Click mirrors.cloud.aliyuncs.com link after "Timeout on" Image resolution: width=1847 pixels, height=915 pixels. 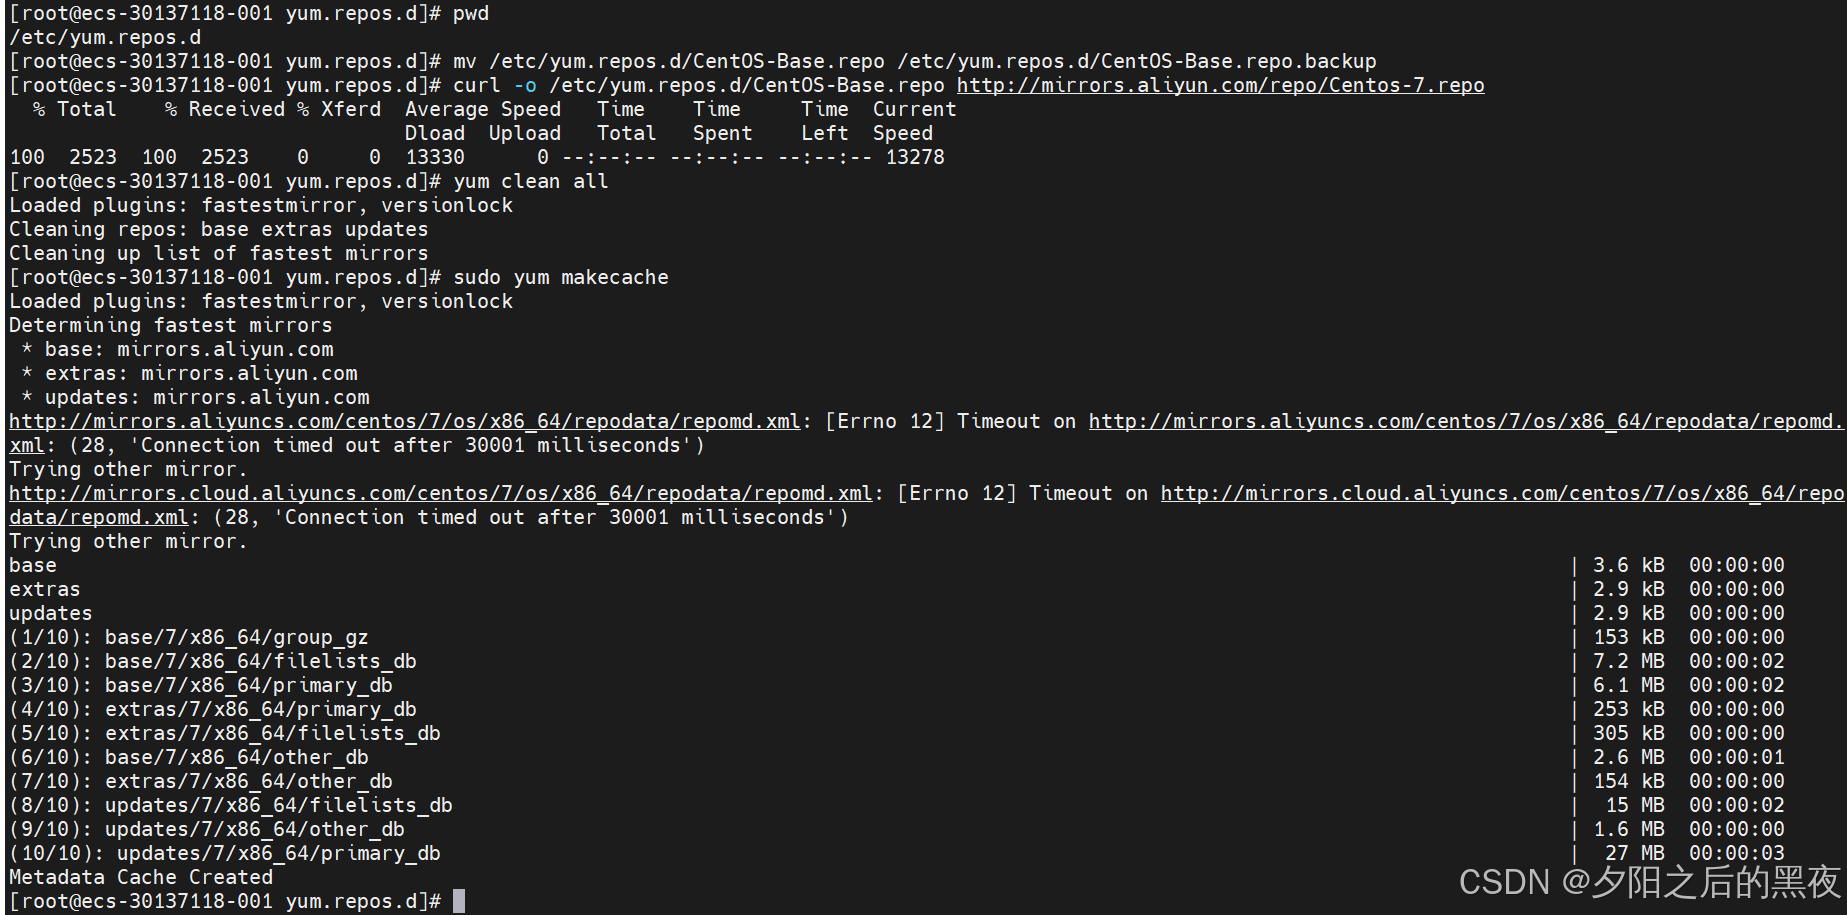click(1502, 493)
